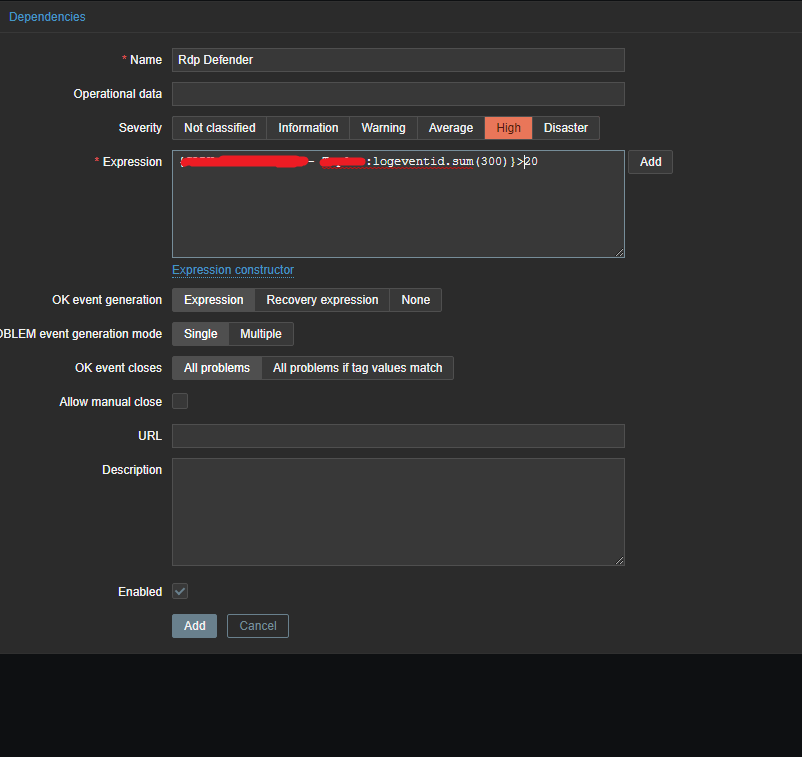Click the URL input field
The height and width of the screenshot is (757, 802).
pos(398,436)
